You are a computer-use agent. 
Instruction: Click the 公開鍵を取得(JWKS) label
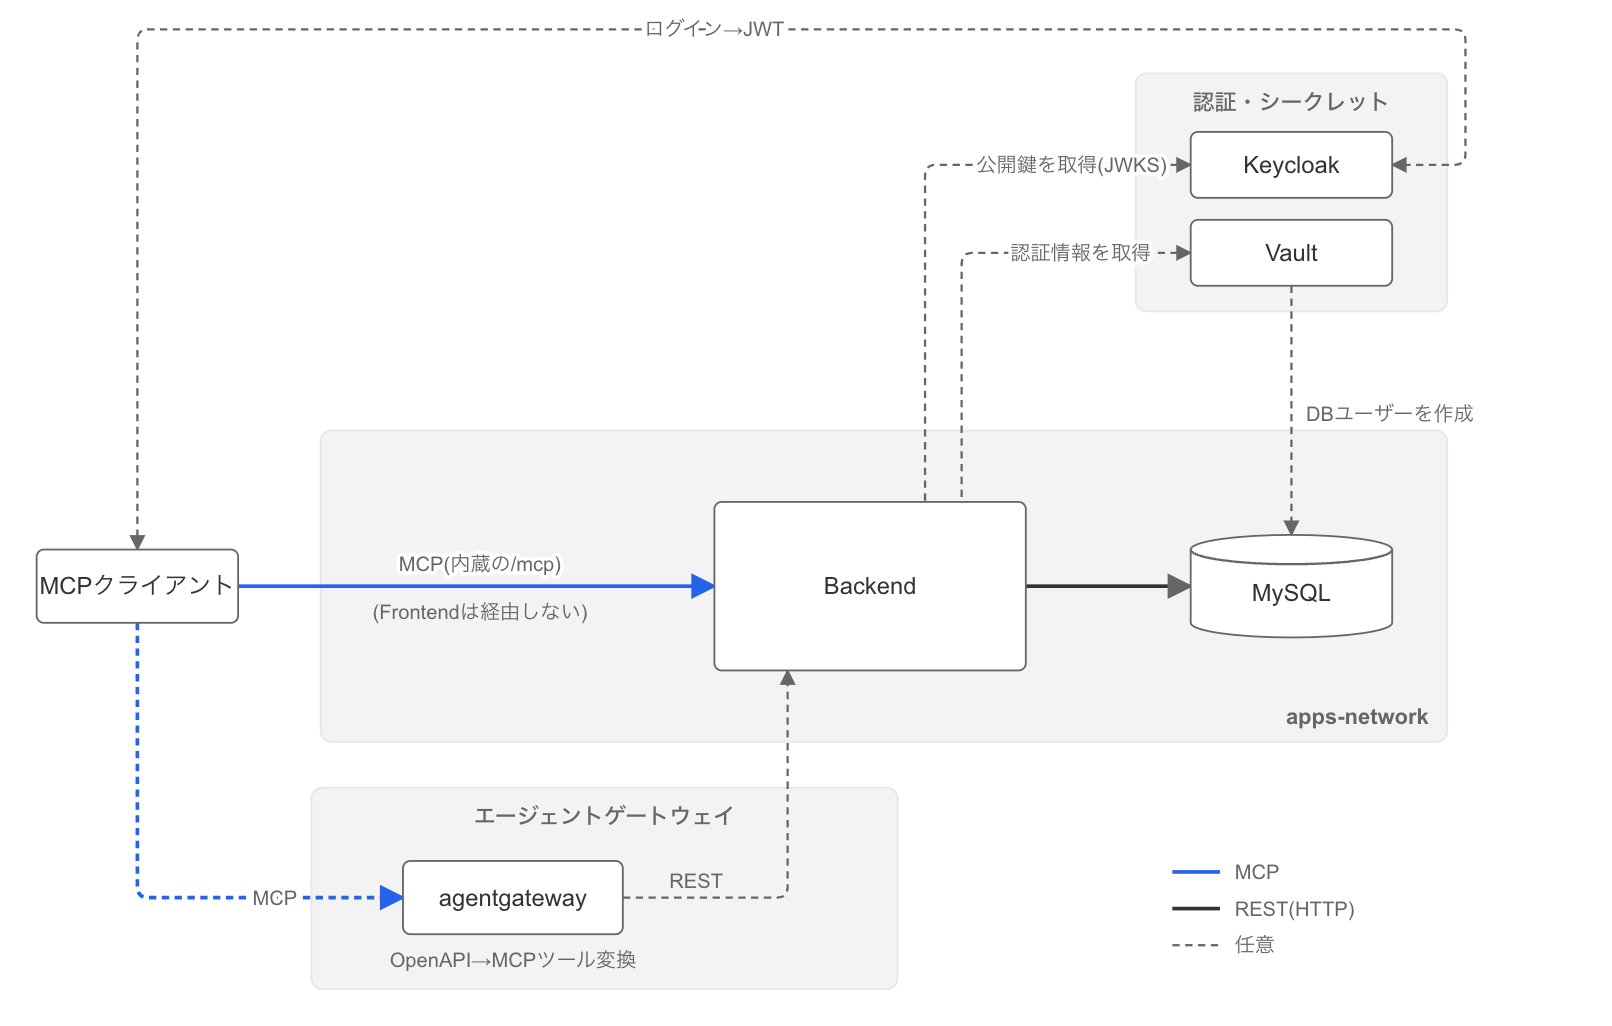click(x=1072, y=165)
